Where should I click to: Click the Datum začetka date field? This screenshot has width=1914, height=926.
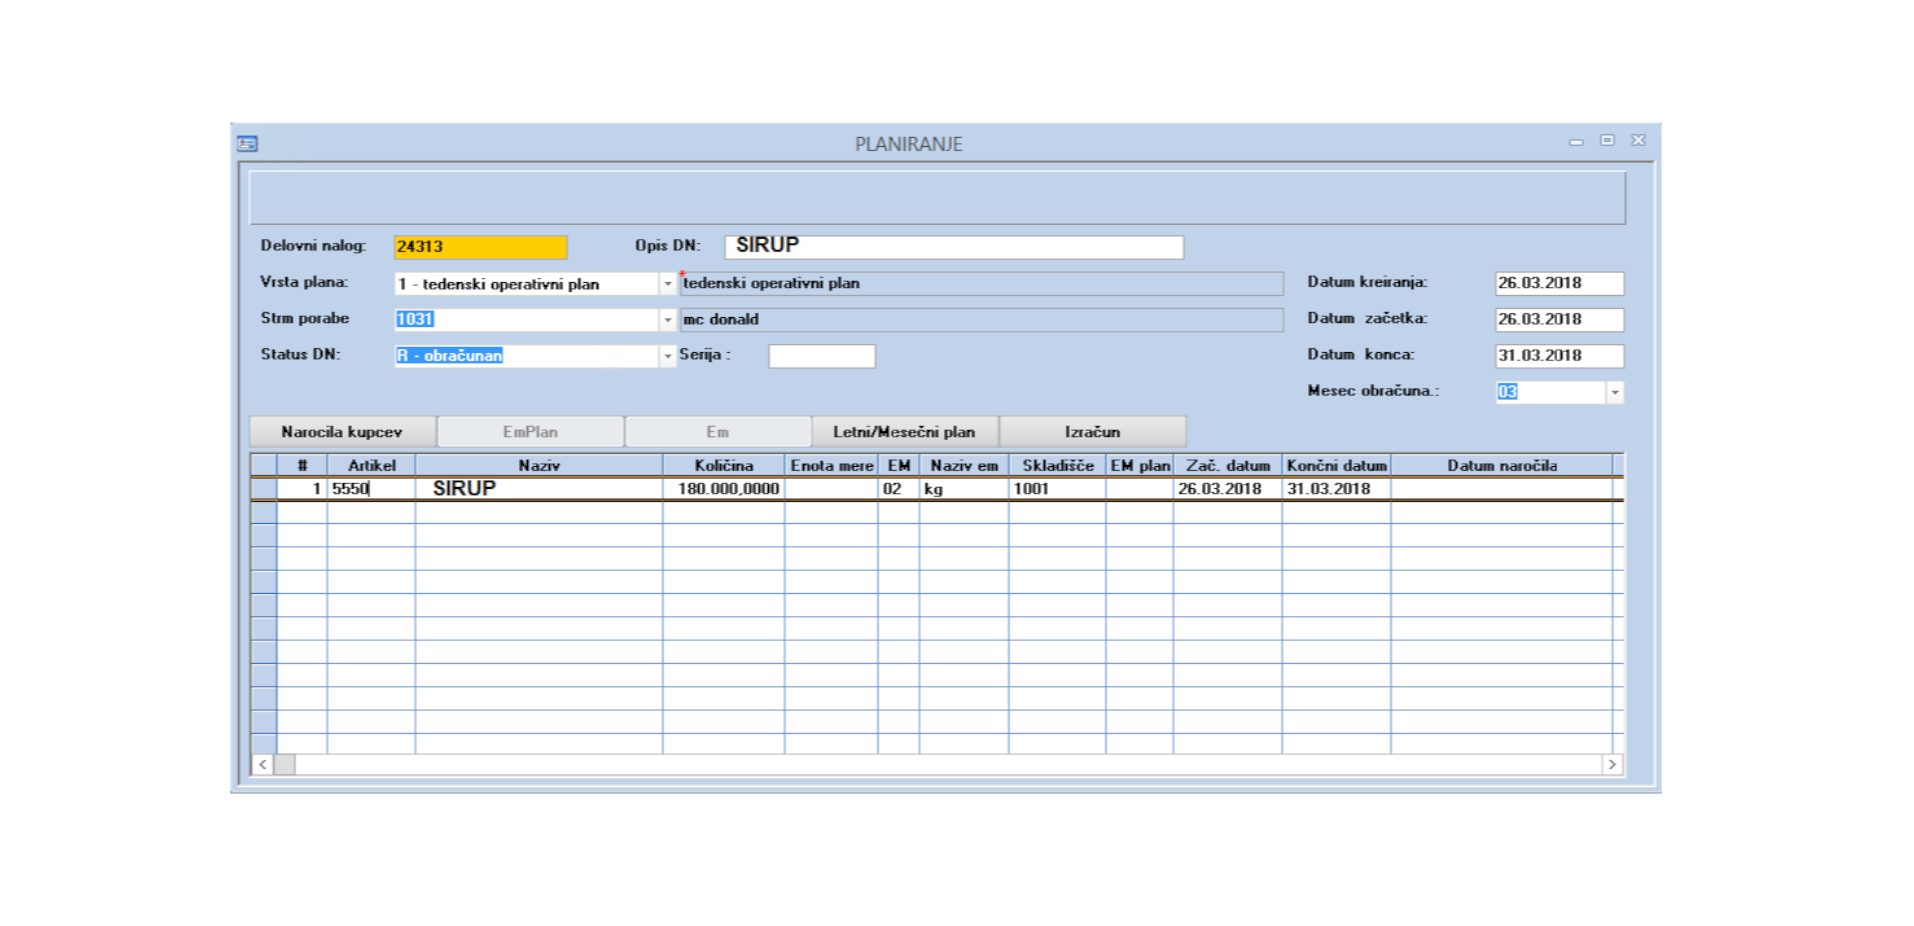(x=1559, y=319)
